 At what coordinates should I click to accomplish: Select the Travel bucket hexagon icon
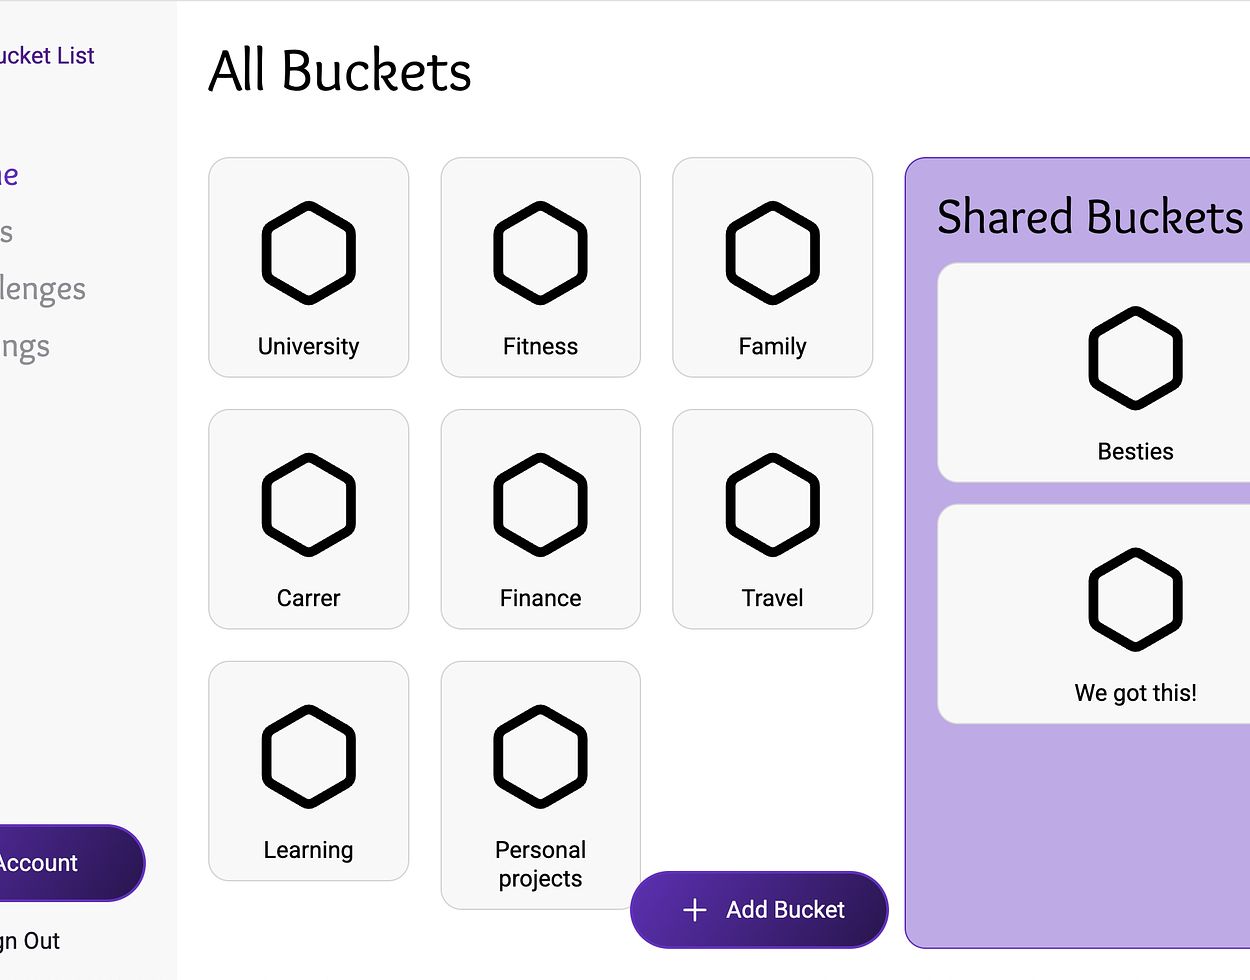click(772, 504)
